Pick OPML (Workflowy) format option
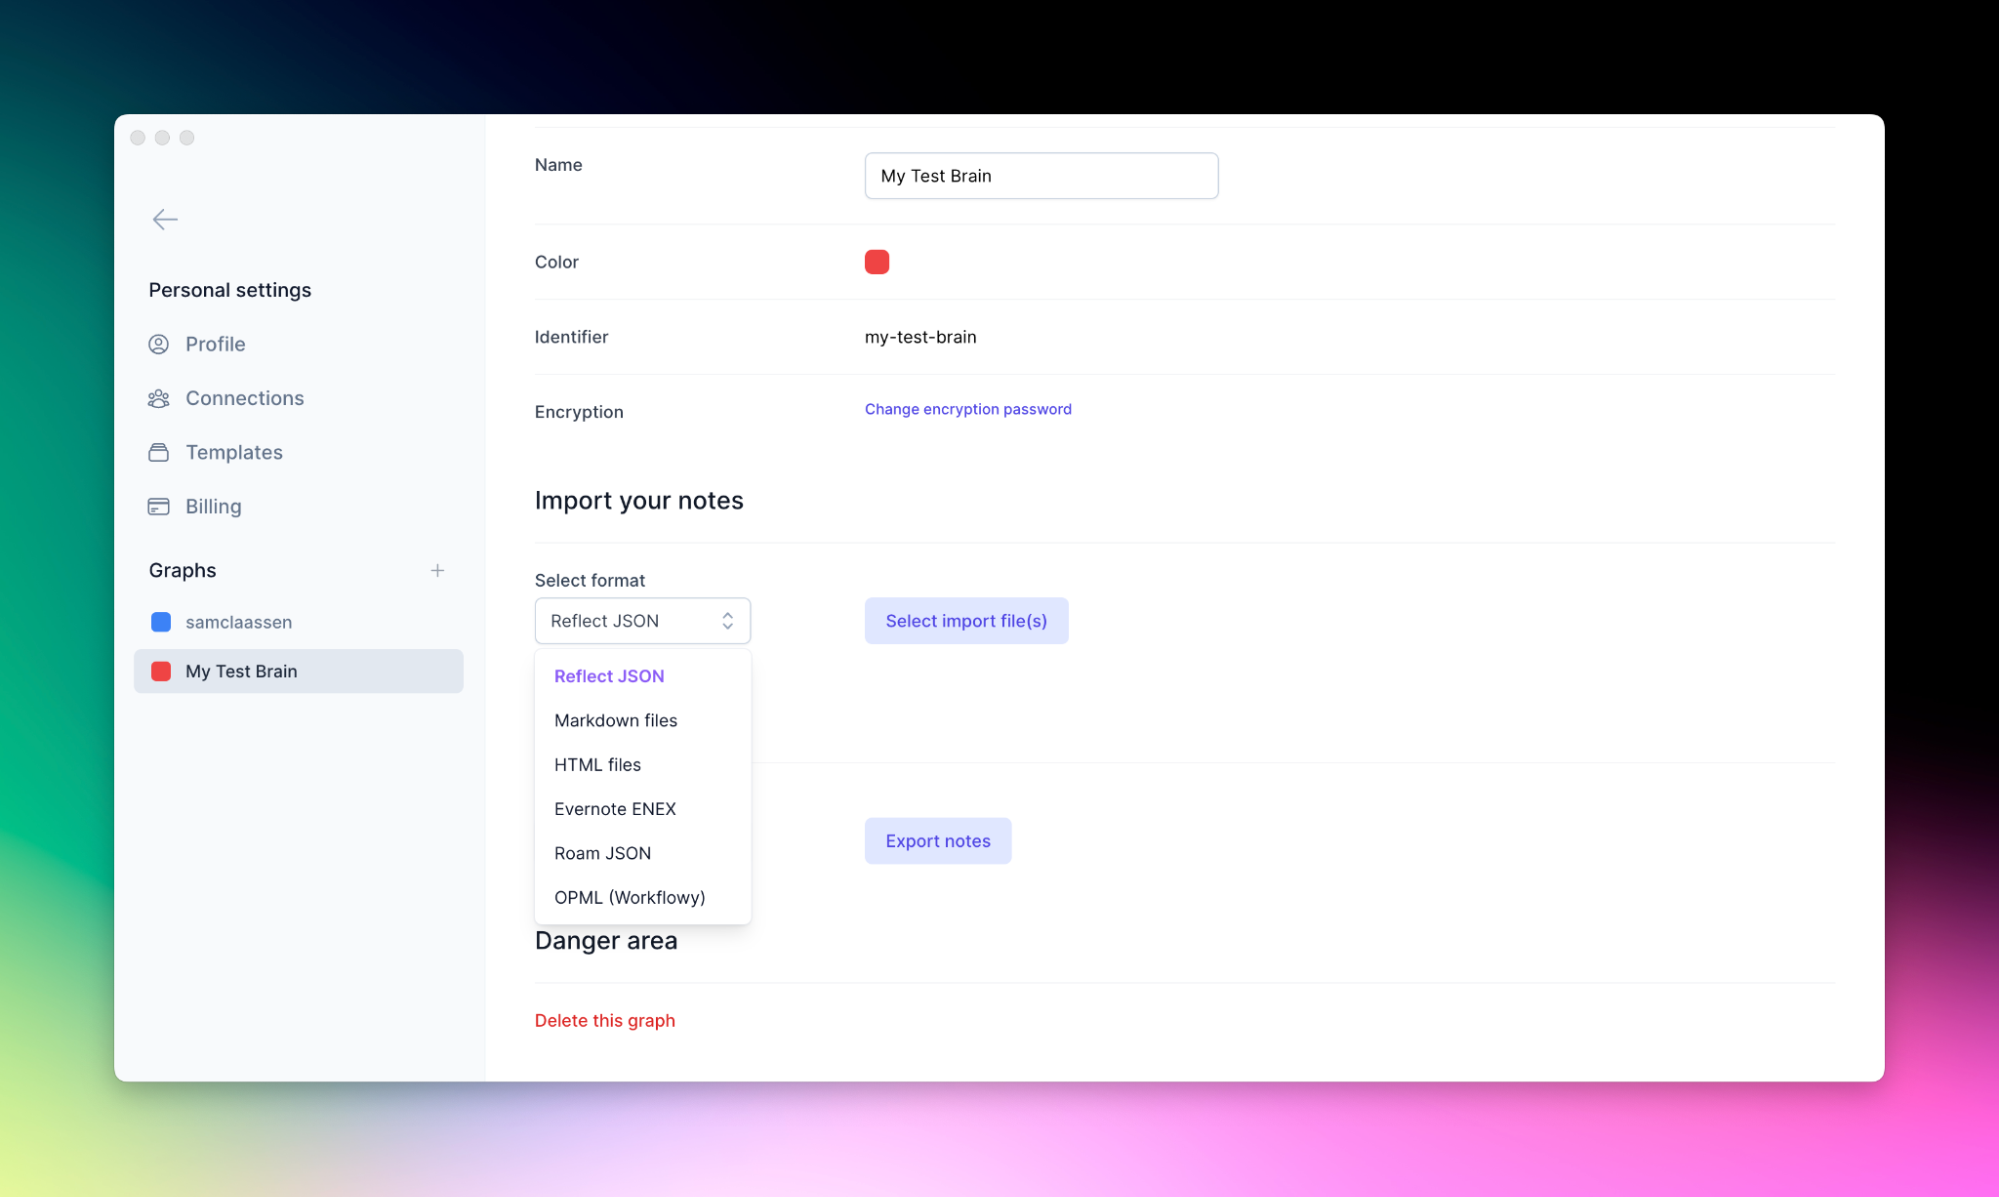This screenshot has width=1999, height=1197. [629, 897]
